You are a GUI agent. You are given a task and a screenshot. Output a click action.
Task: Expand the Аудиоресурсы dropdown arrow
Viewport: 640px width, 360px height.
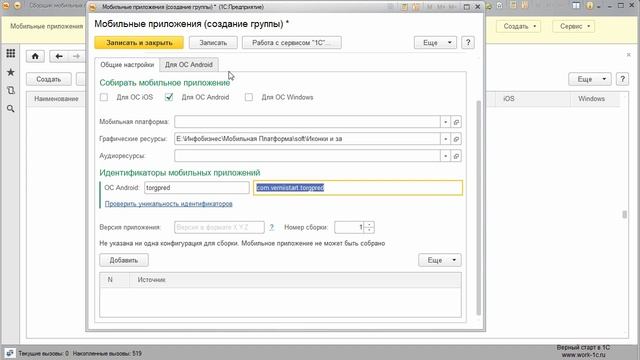coord(446,156)
